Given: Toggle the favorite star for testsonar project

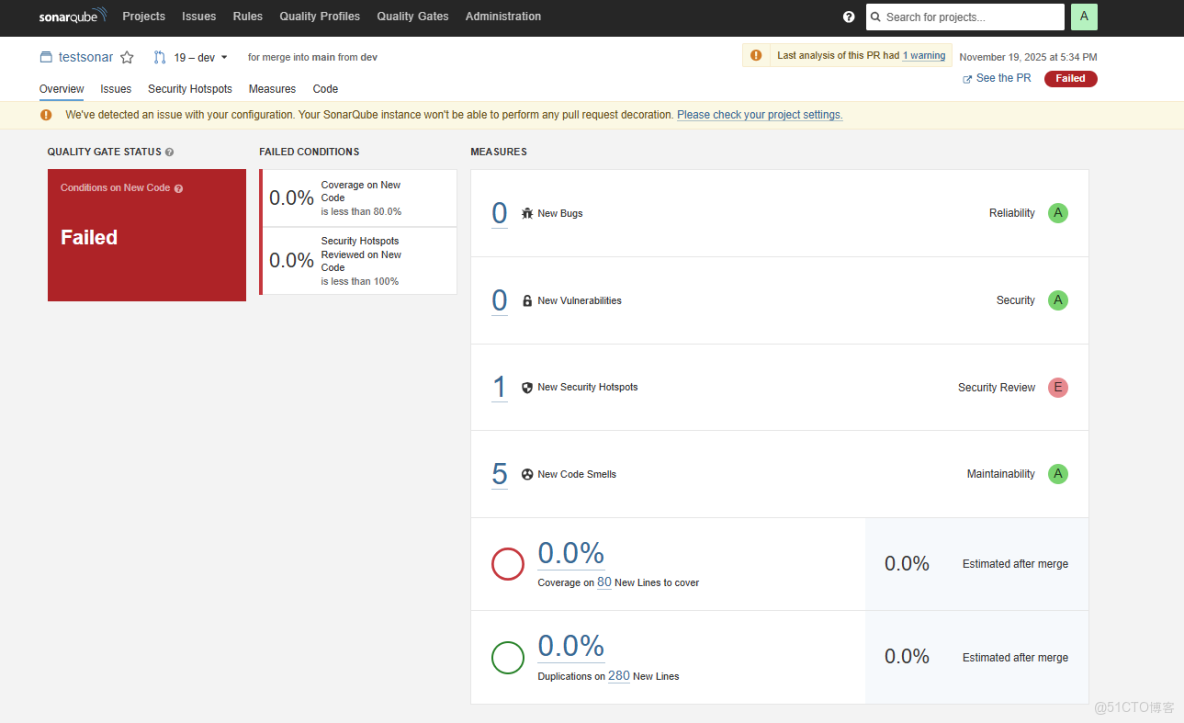Looking at the screenshot, I should click(126, 57).
